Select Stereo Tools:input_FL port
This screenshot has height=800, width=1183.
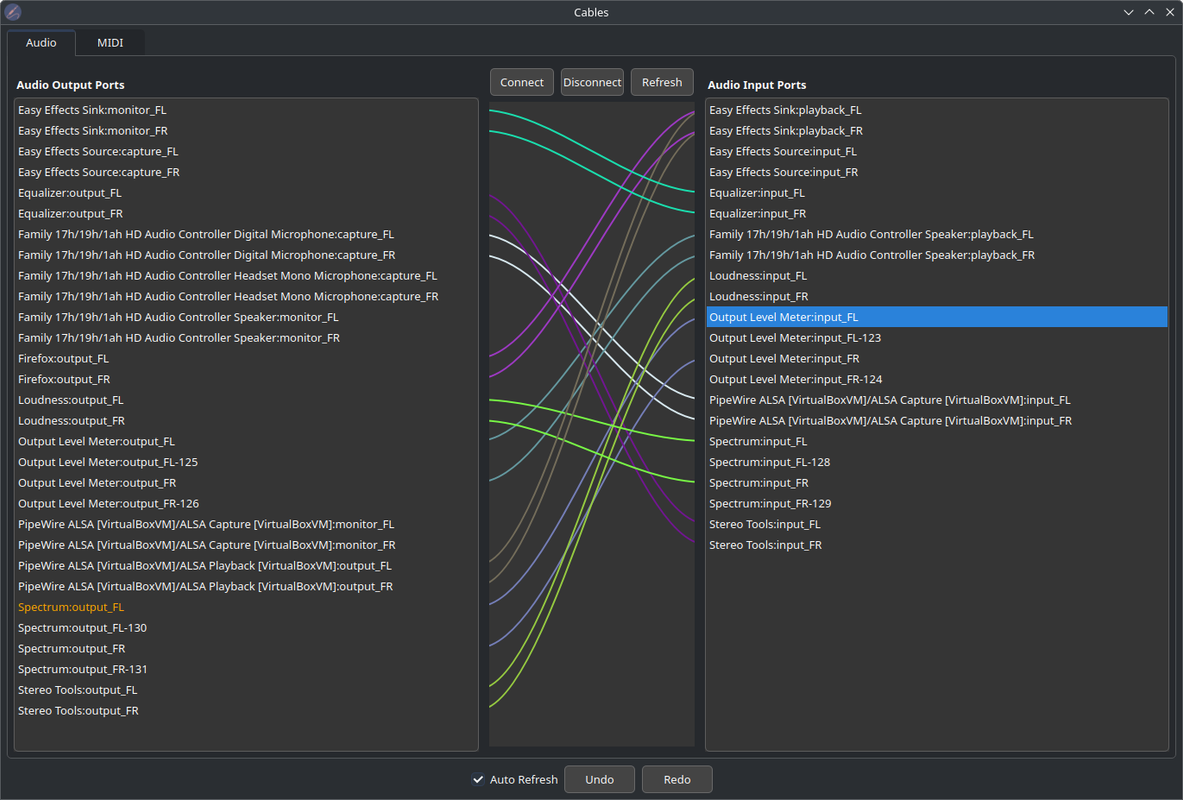937,525
